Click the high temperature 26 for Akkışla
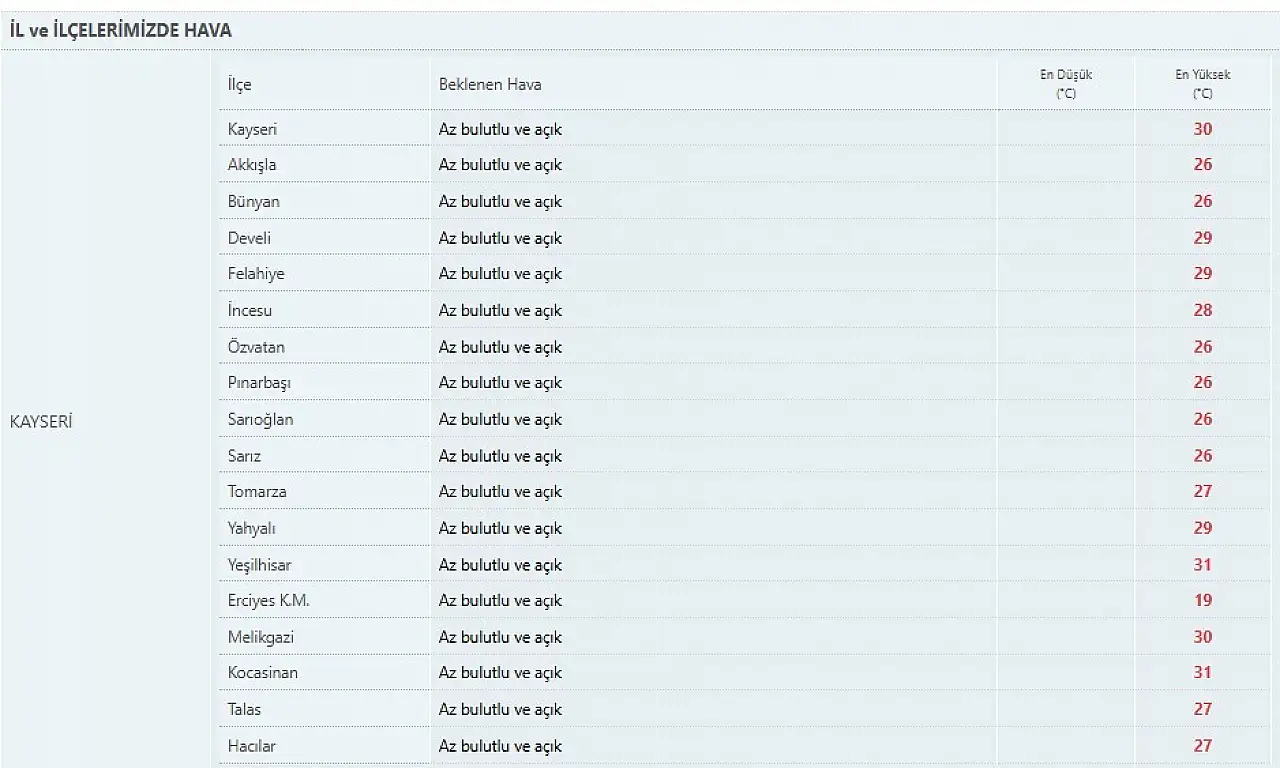1280x768 pixels. click(x=1202, y=165)
